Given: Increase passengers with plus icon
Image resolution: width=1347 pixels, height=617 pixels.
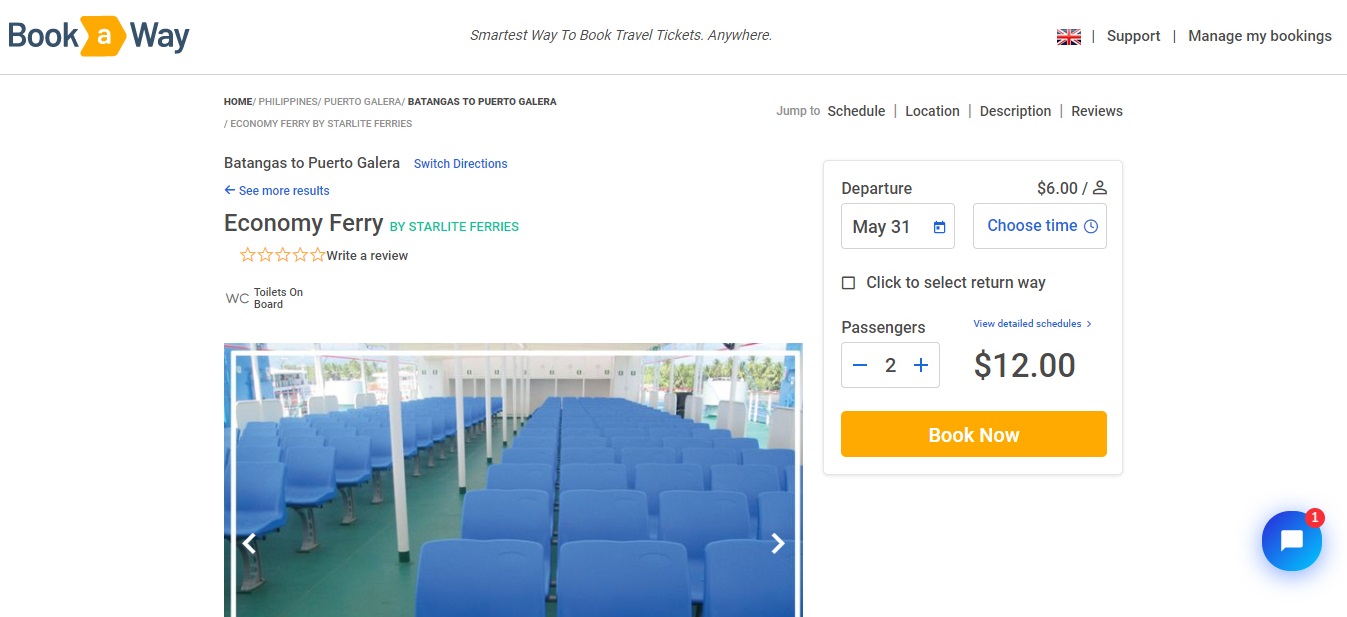Looking at the screenshot, I should [921, 365].
